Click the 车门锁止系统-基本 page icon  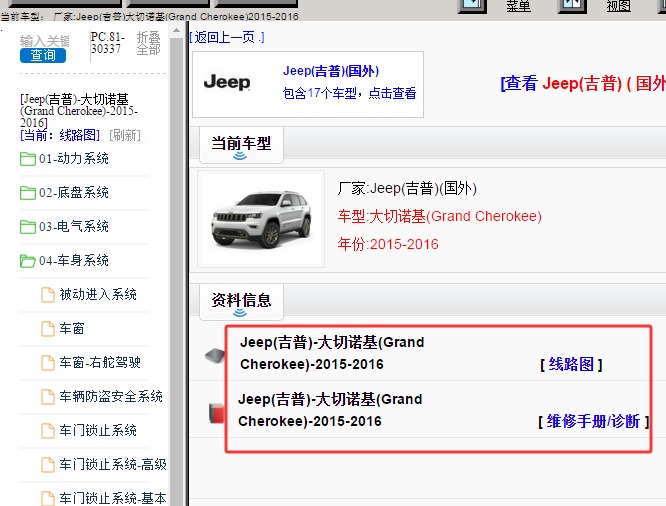pyautogui.click(x=48, y=498)
